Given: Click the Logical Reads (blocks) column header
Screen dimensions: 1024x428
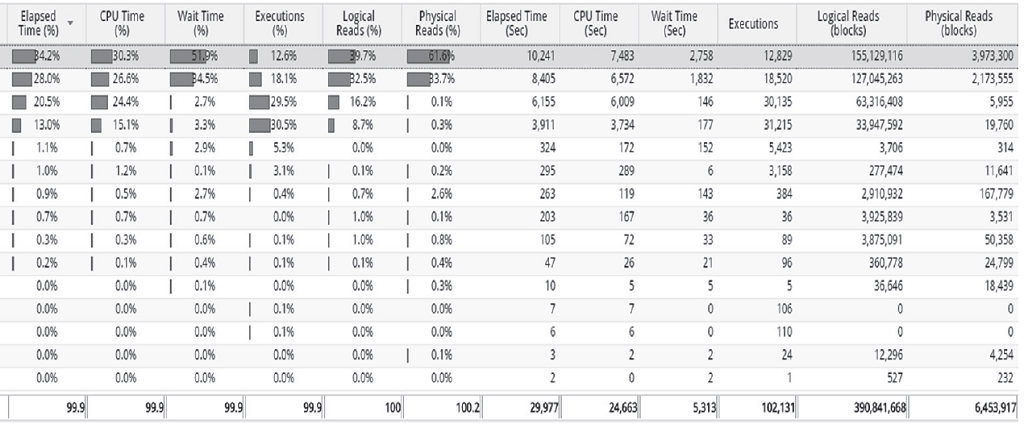Looking at the screenshot, I should click(851, 25).
